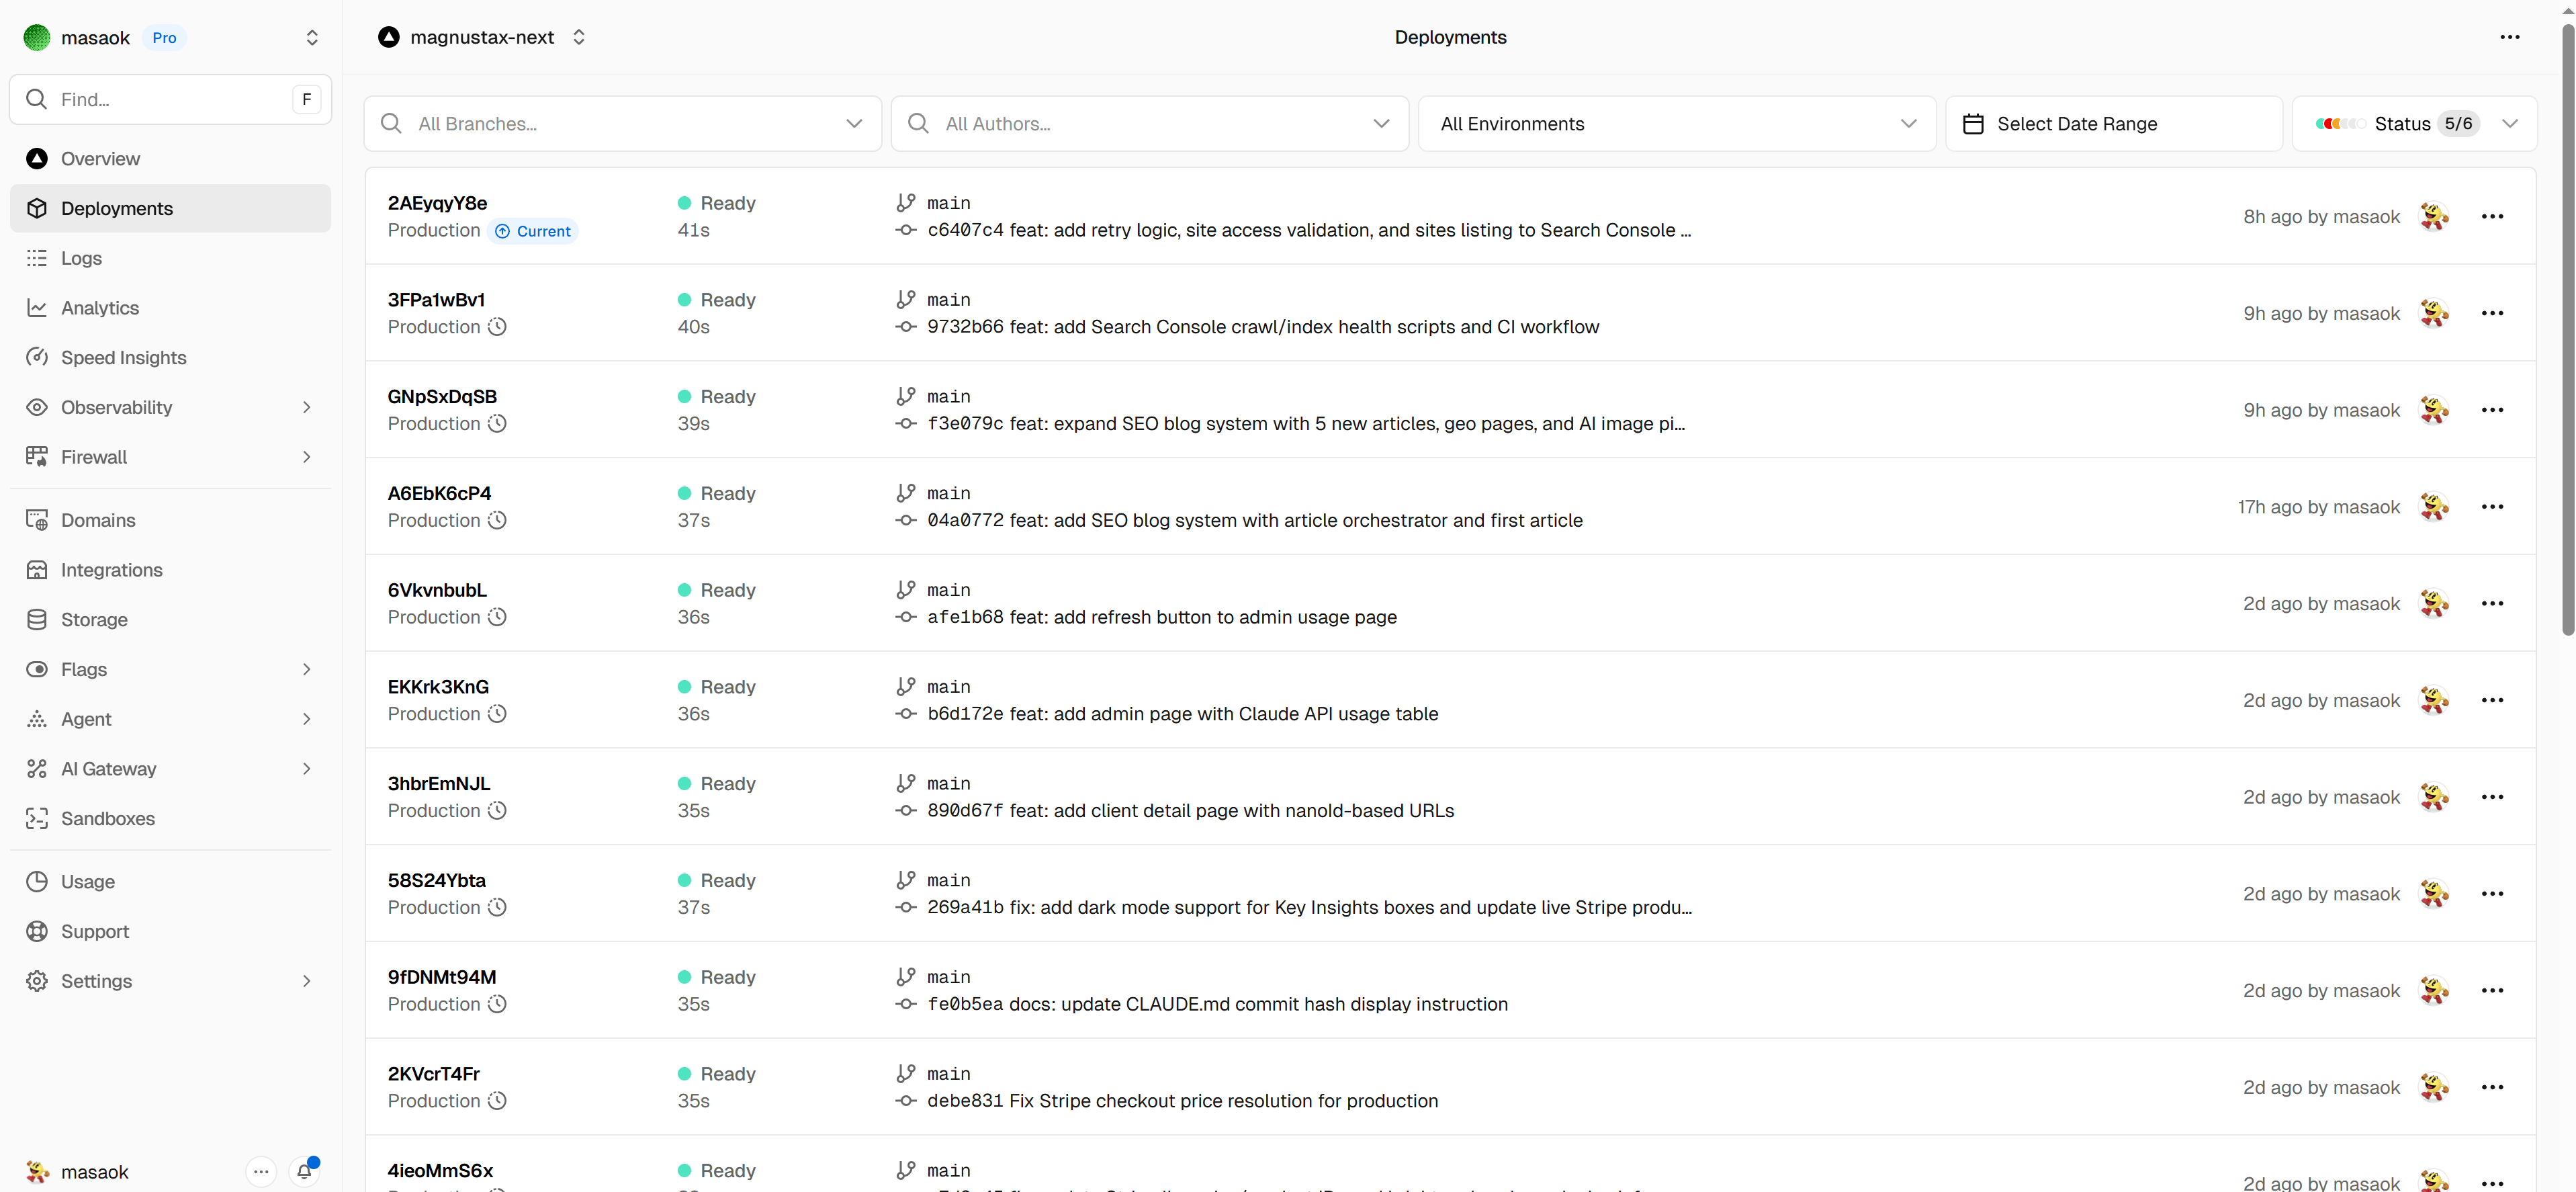Click the masaok avatar on the A6EbK6cP4 row
Viewport: 2576px width, 1192px height.
(2433, 507)
